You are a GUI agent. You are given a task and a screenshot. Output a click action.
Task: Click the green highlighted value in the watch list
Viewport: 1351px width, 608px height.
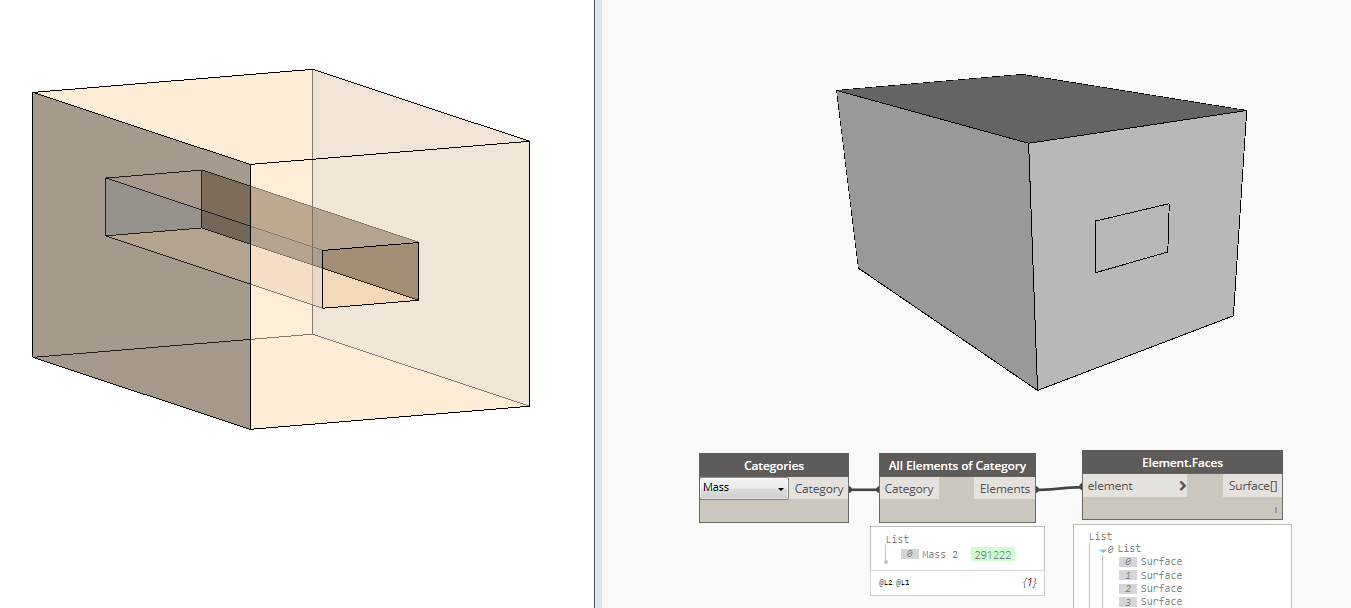[993, 554]
